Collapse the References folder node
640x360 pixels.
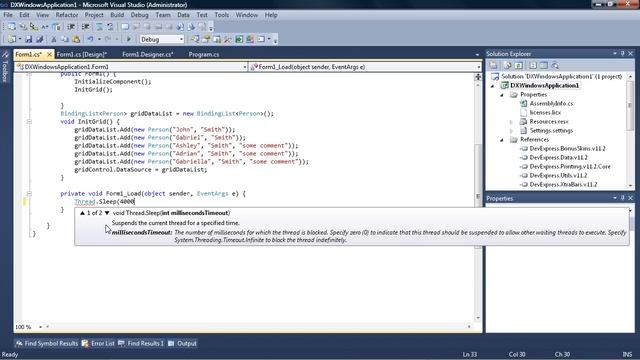pos(502,140)
